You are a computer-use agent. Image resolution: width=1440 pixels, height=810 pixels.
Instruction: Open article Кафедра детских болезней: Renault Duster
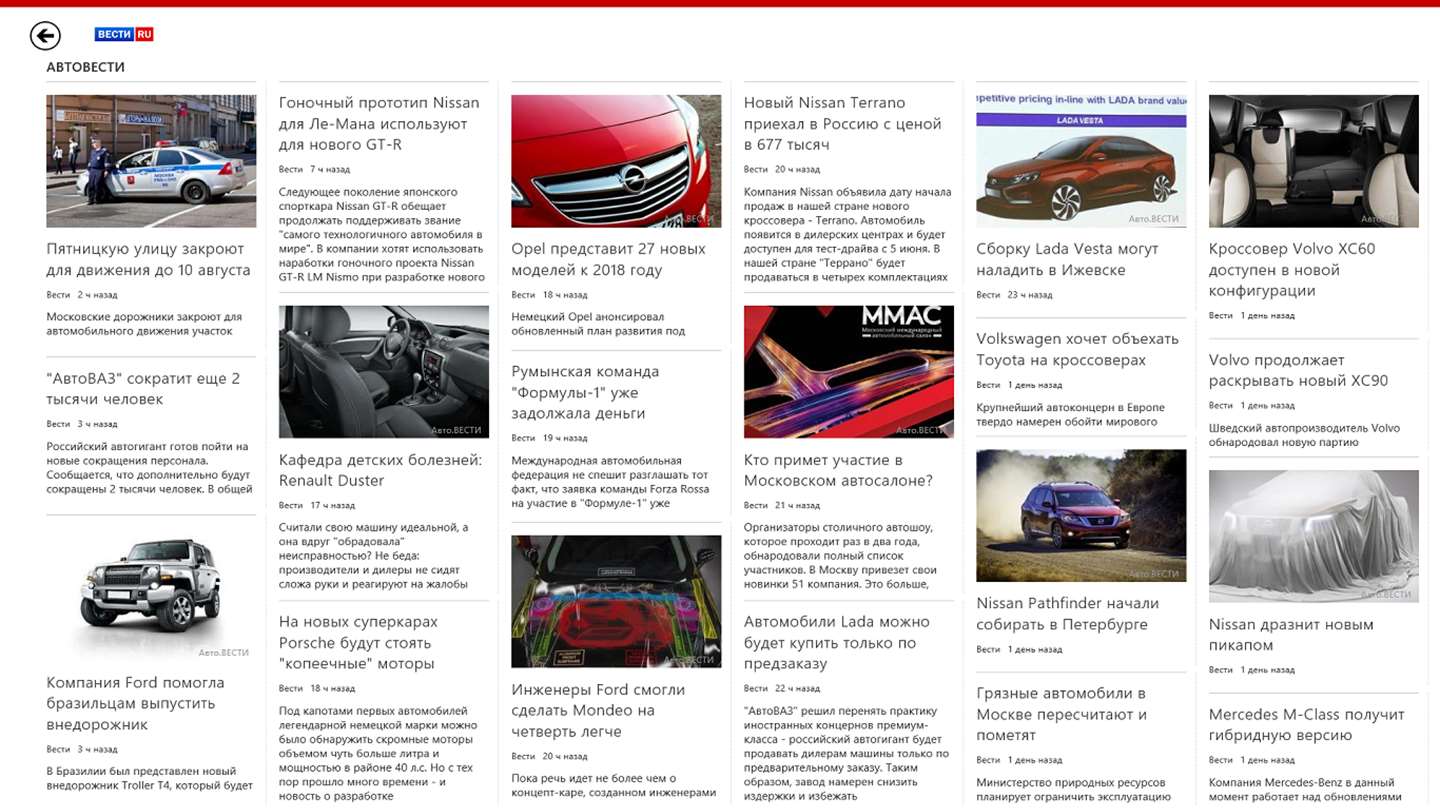(x=380, y=470)
